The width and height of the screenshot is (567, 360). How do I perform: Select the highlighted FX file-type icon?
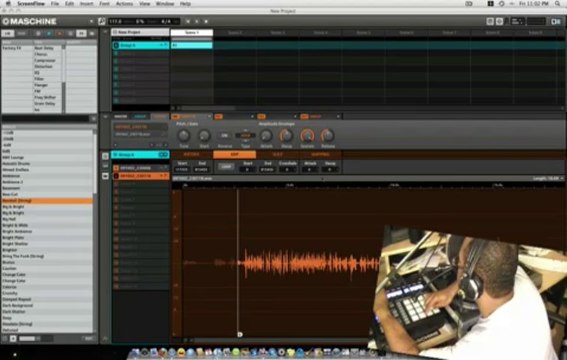81,34
